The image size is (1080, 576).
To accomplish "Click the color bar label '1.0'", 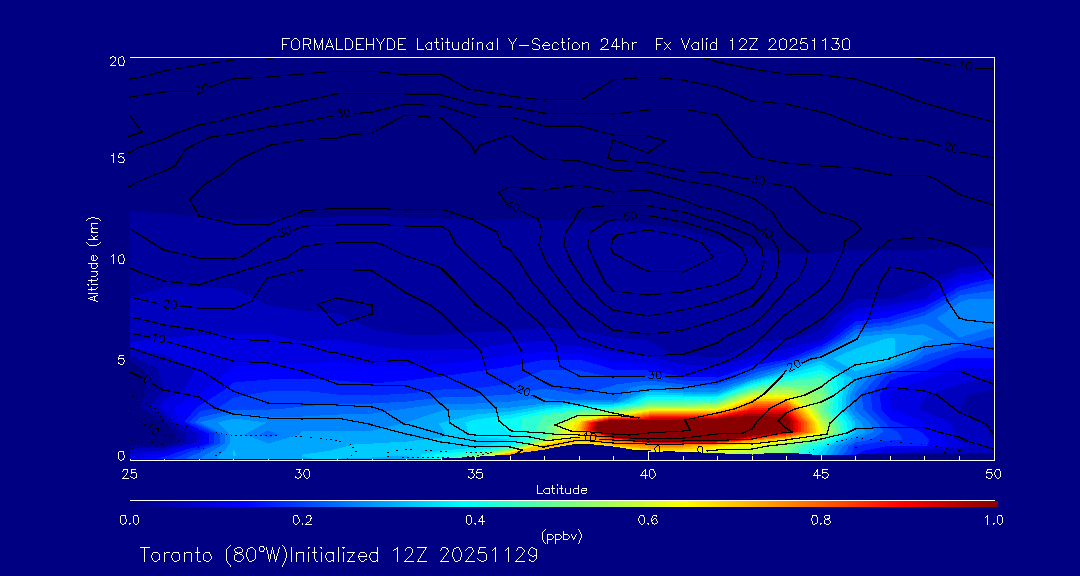I will (x=993, y=520).
